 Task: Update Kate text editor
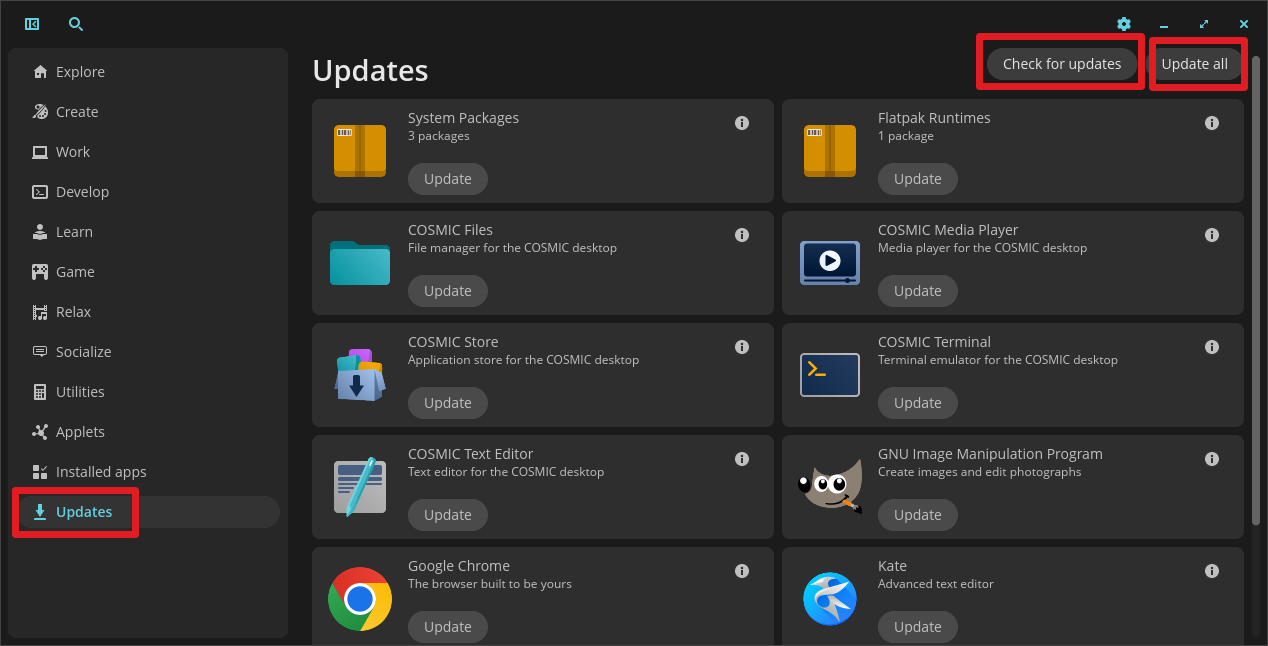pos(917,626)
